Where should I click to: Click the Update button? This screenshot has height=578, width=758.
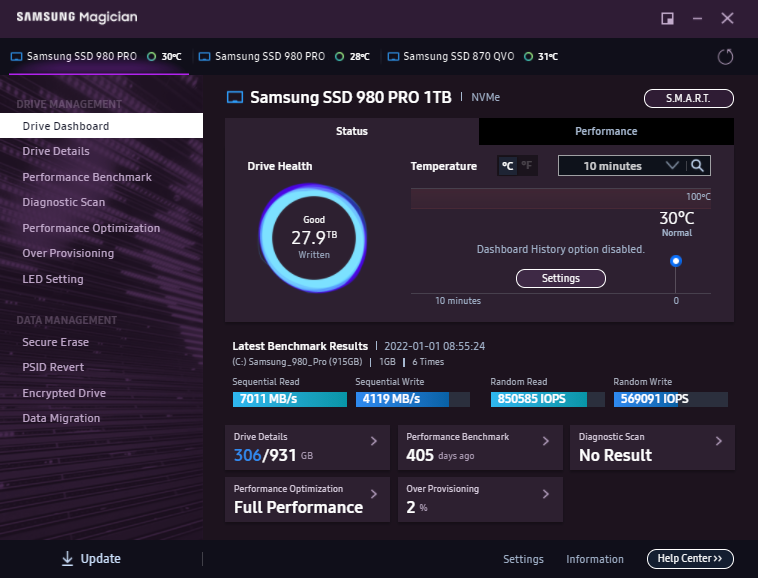coord(91,559)
